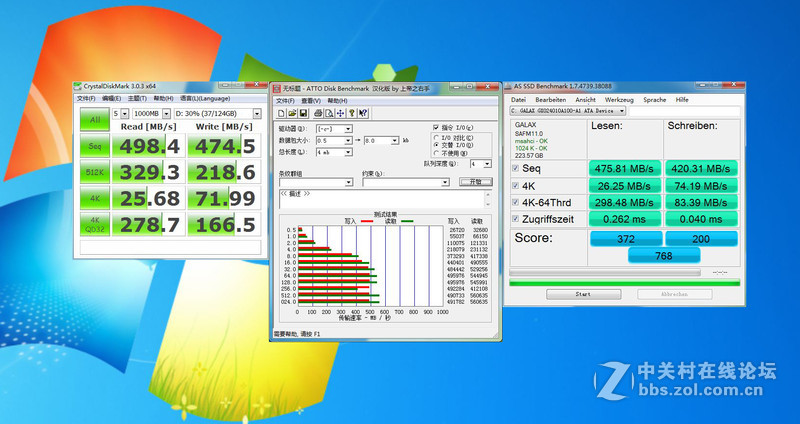Open the 主题(T) menu in CrystalDiskMark

click(x=136, y=98)
